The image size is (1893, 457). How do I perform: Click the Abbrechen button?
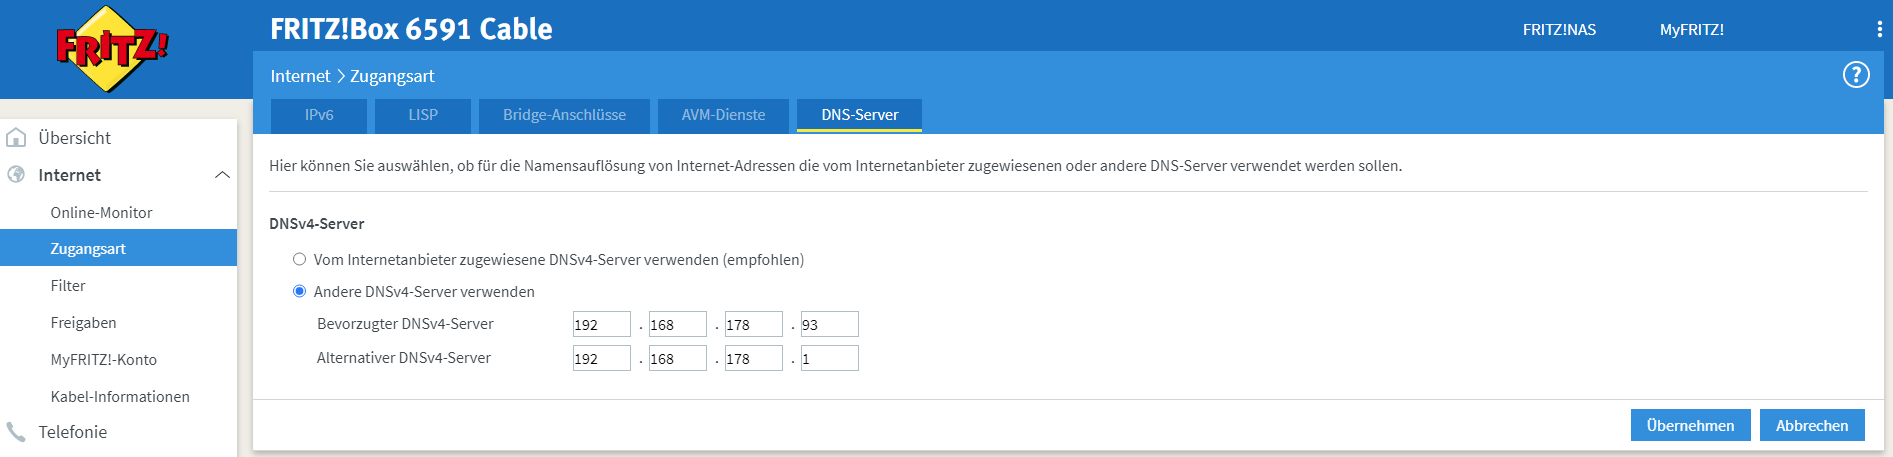[1812, 425]
